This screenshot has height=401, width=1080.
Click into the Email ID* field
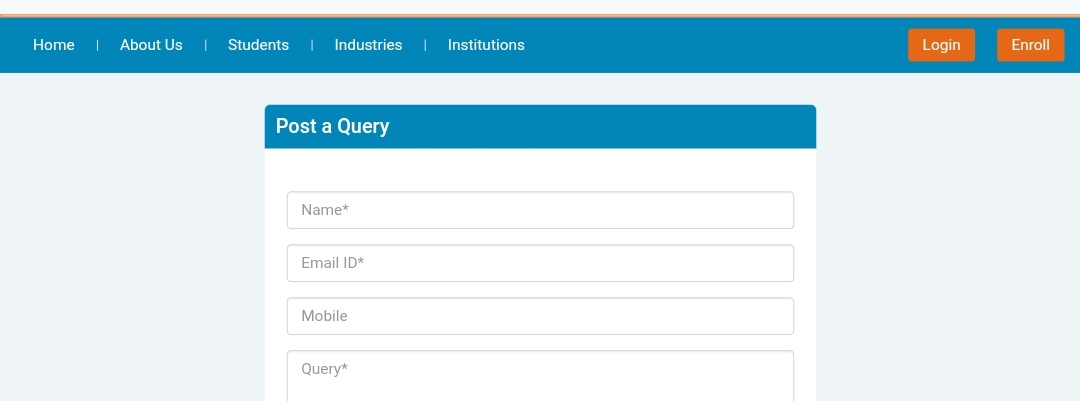540,263
